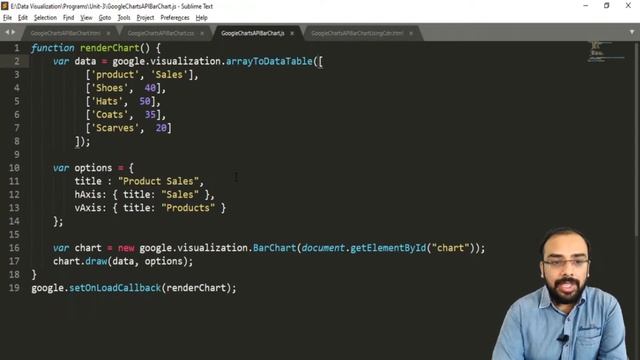
Task: Click the right tab-scroll arrow
Action: tap(13, 32)
